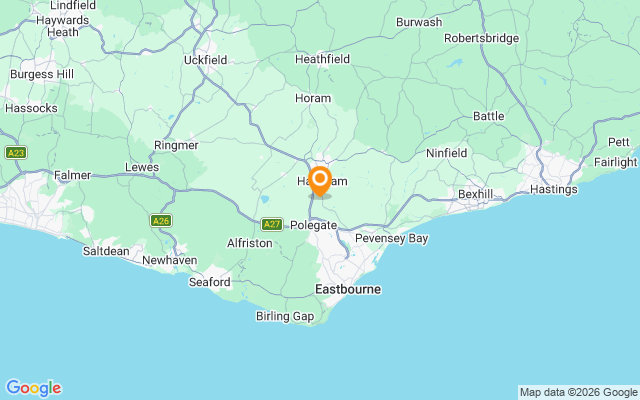The height and width of the screenshot is (400, 640).
Task: Click the Uckfield place label
Action: (x=205, y=60)
